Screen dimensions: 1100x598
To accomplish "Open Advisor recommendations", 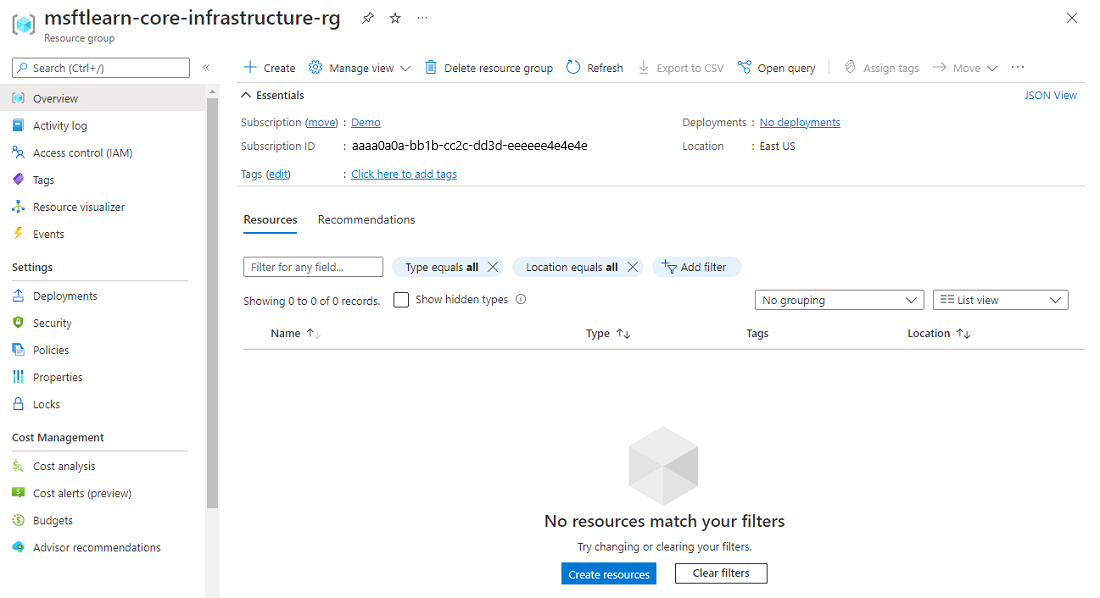I will pos(96,547).
